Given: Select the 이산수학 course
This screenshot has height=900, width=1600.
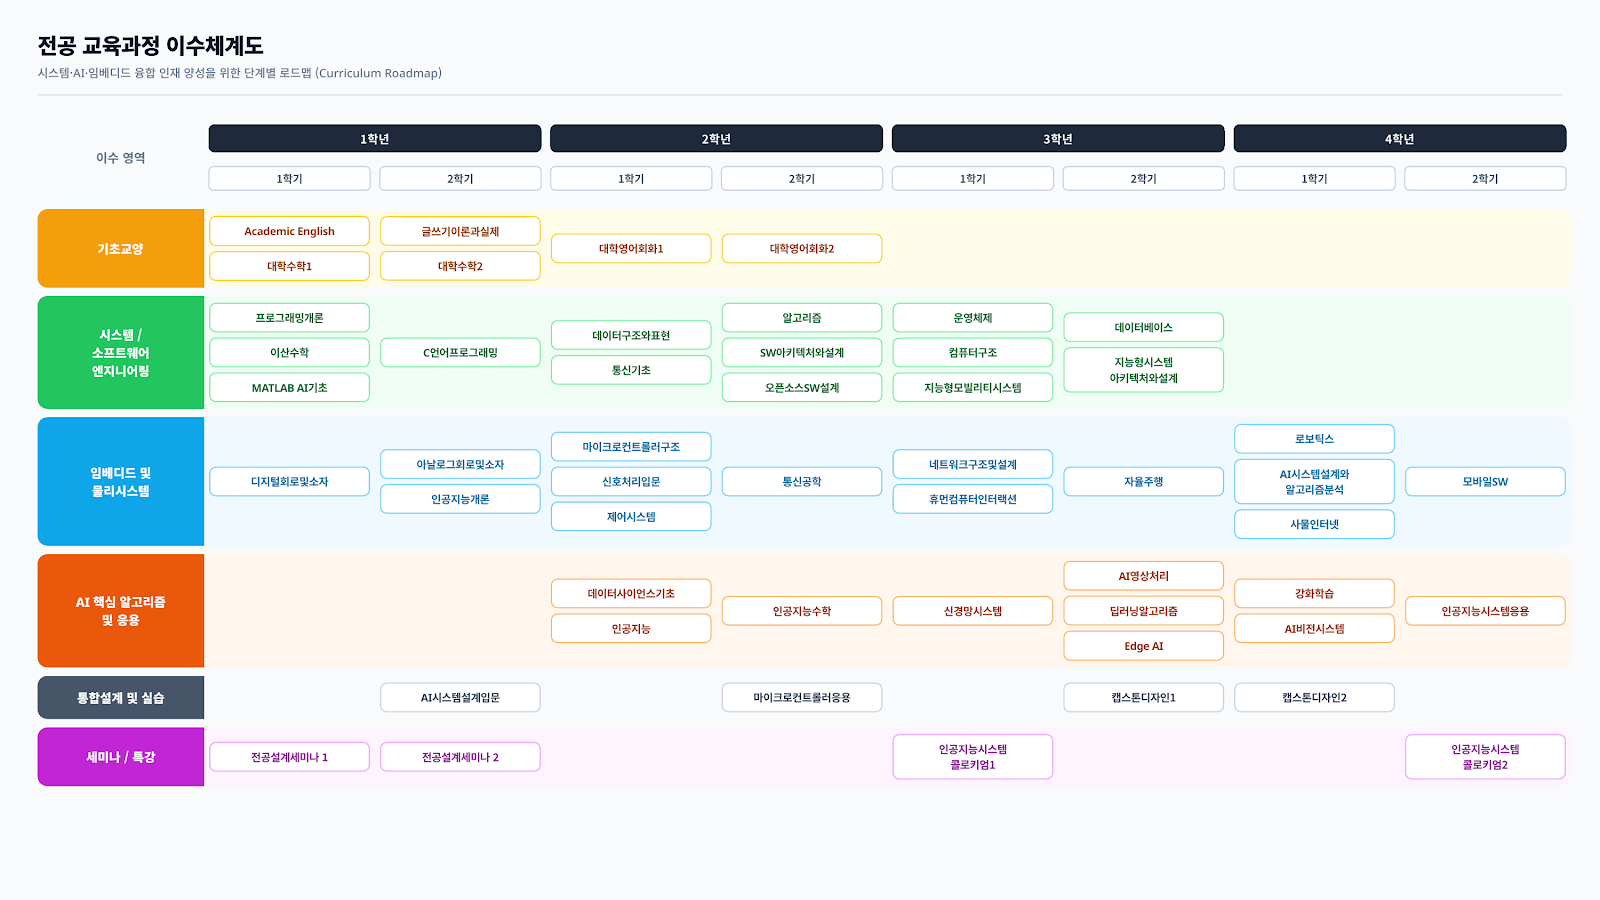Looking at the screenshot, I should (x=290, y=352).
